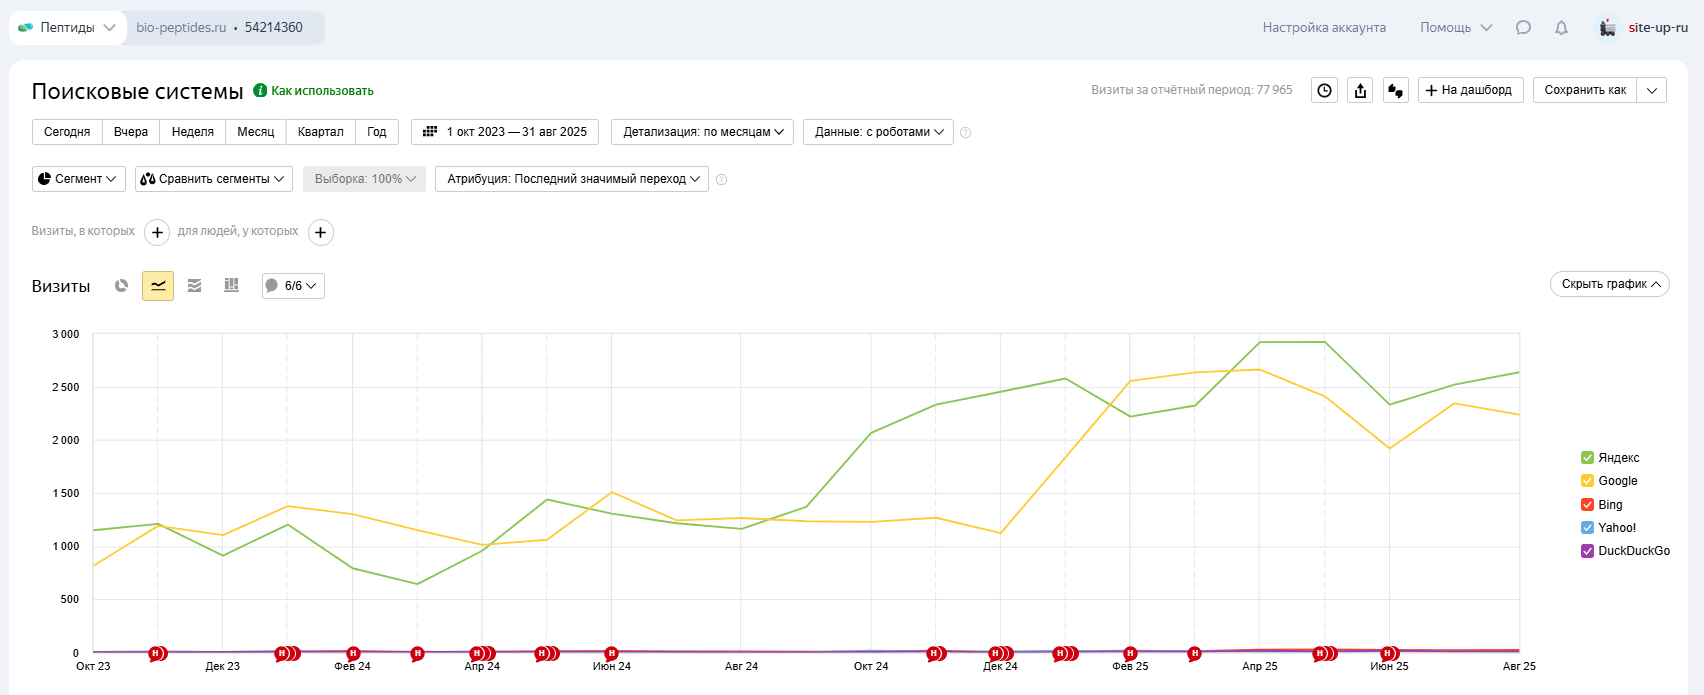Open the Данные: с роботами dropdown
Image resolution: width=1704 pixels, height=695 pixels.
tap(878, 132)
